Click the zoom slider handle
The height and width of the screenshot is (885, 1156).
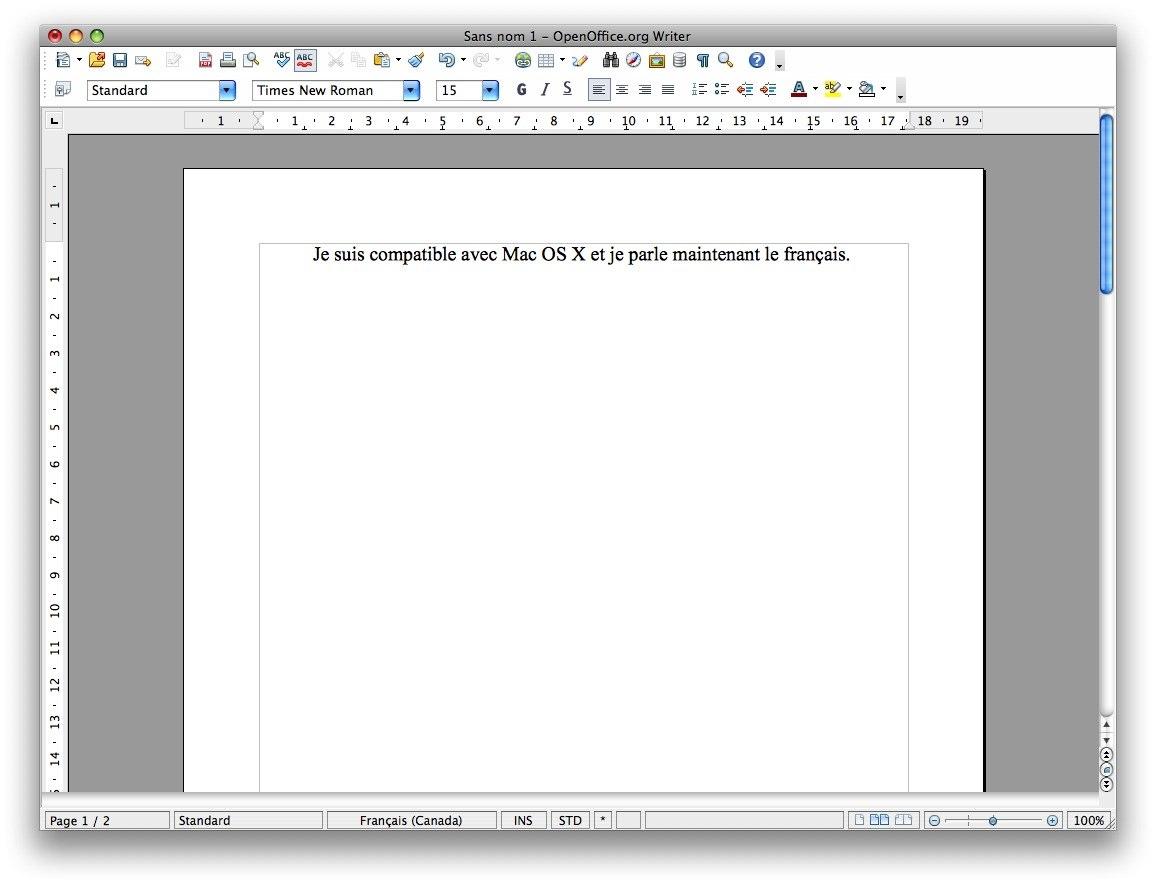[993, 821]
